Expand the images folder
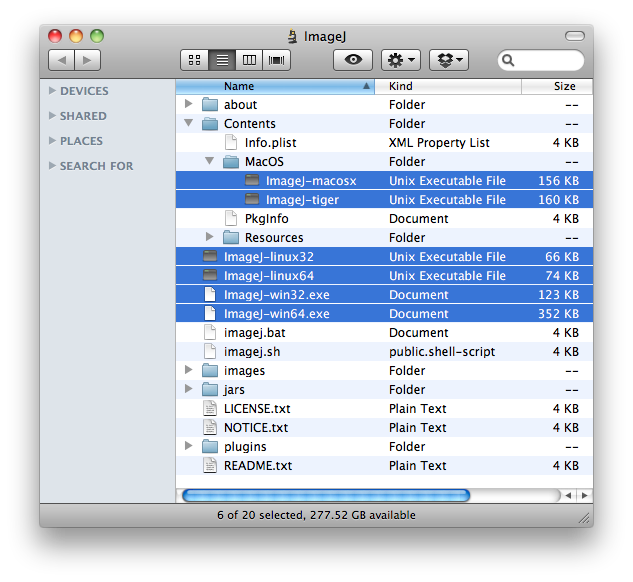The width and height of the screenshot is (633, 582). click(188, 369)
